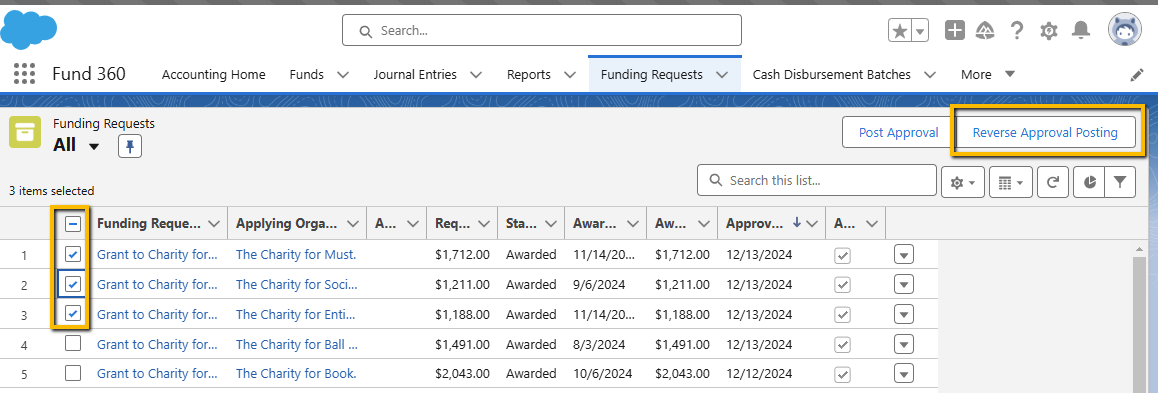Open the Display As table menu
Image resolution: width=1158 pixels, height=393 pixels.
(1010, 181)
